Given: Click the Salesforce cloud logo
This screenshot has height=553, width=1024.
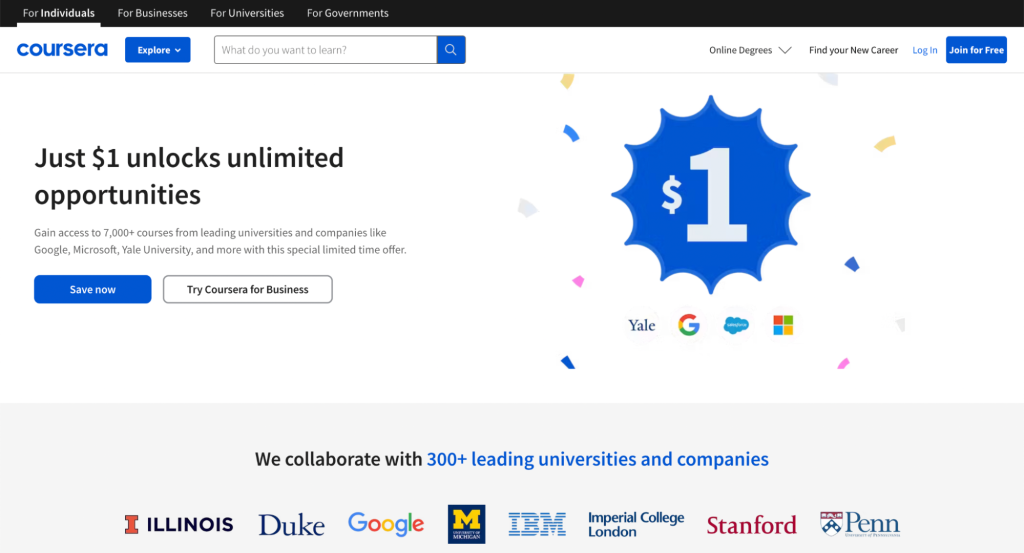Looking at the screenshot, I should [736, 324].
